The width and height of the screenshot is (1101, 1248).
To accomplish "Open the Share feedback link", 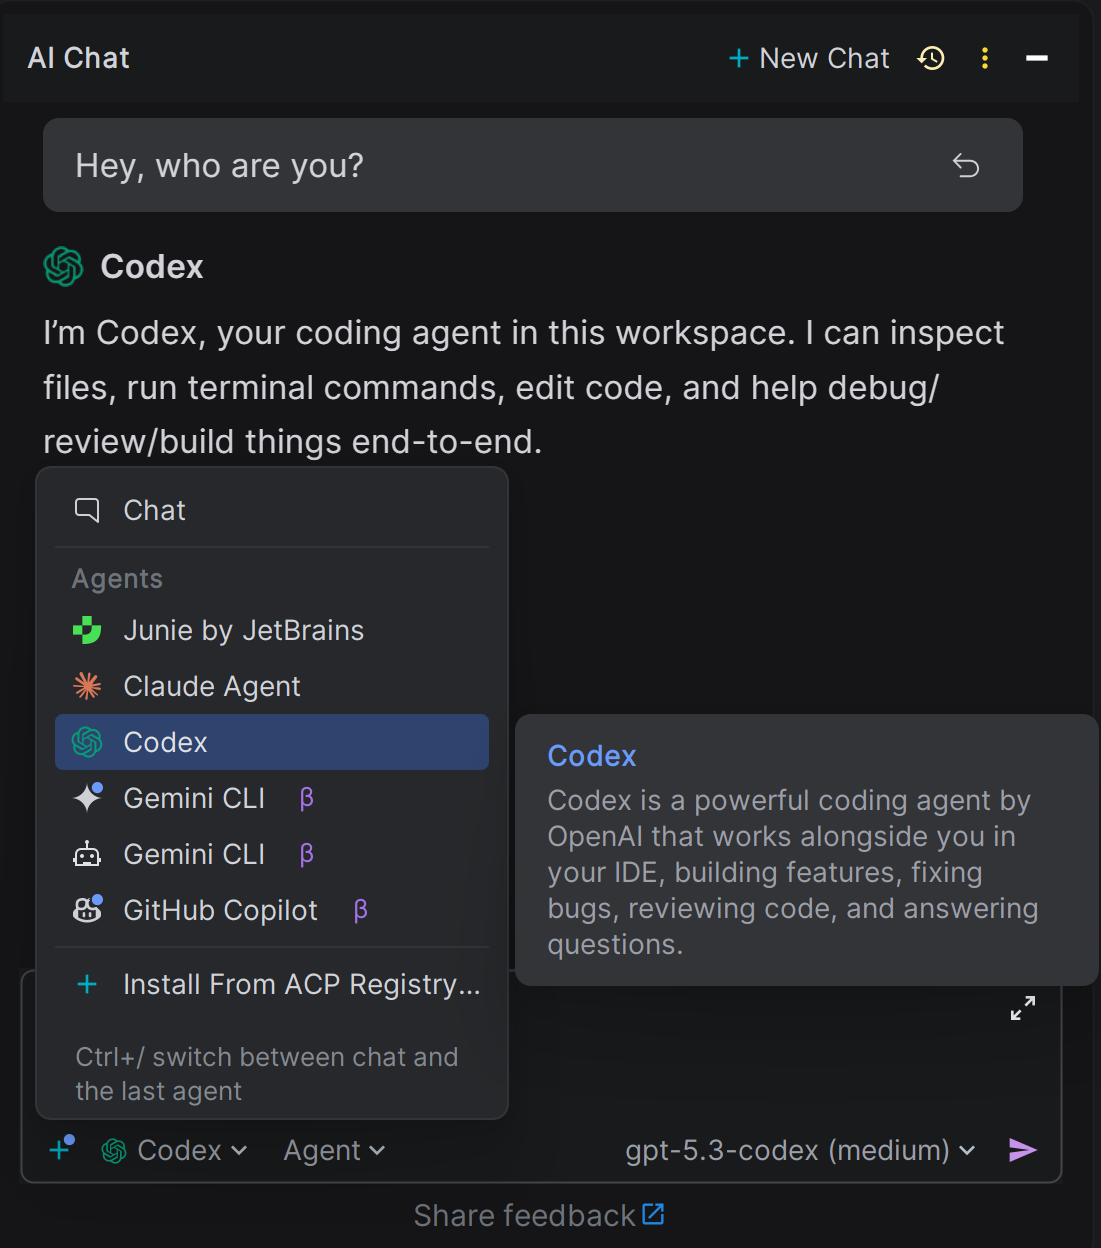I will (x=539, y=1216).
